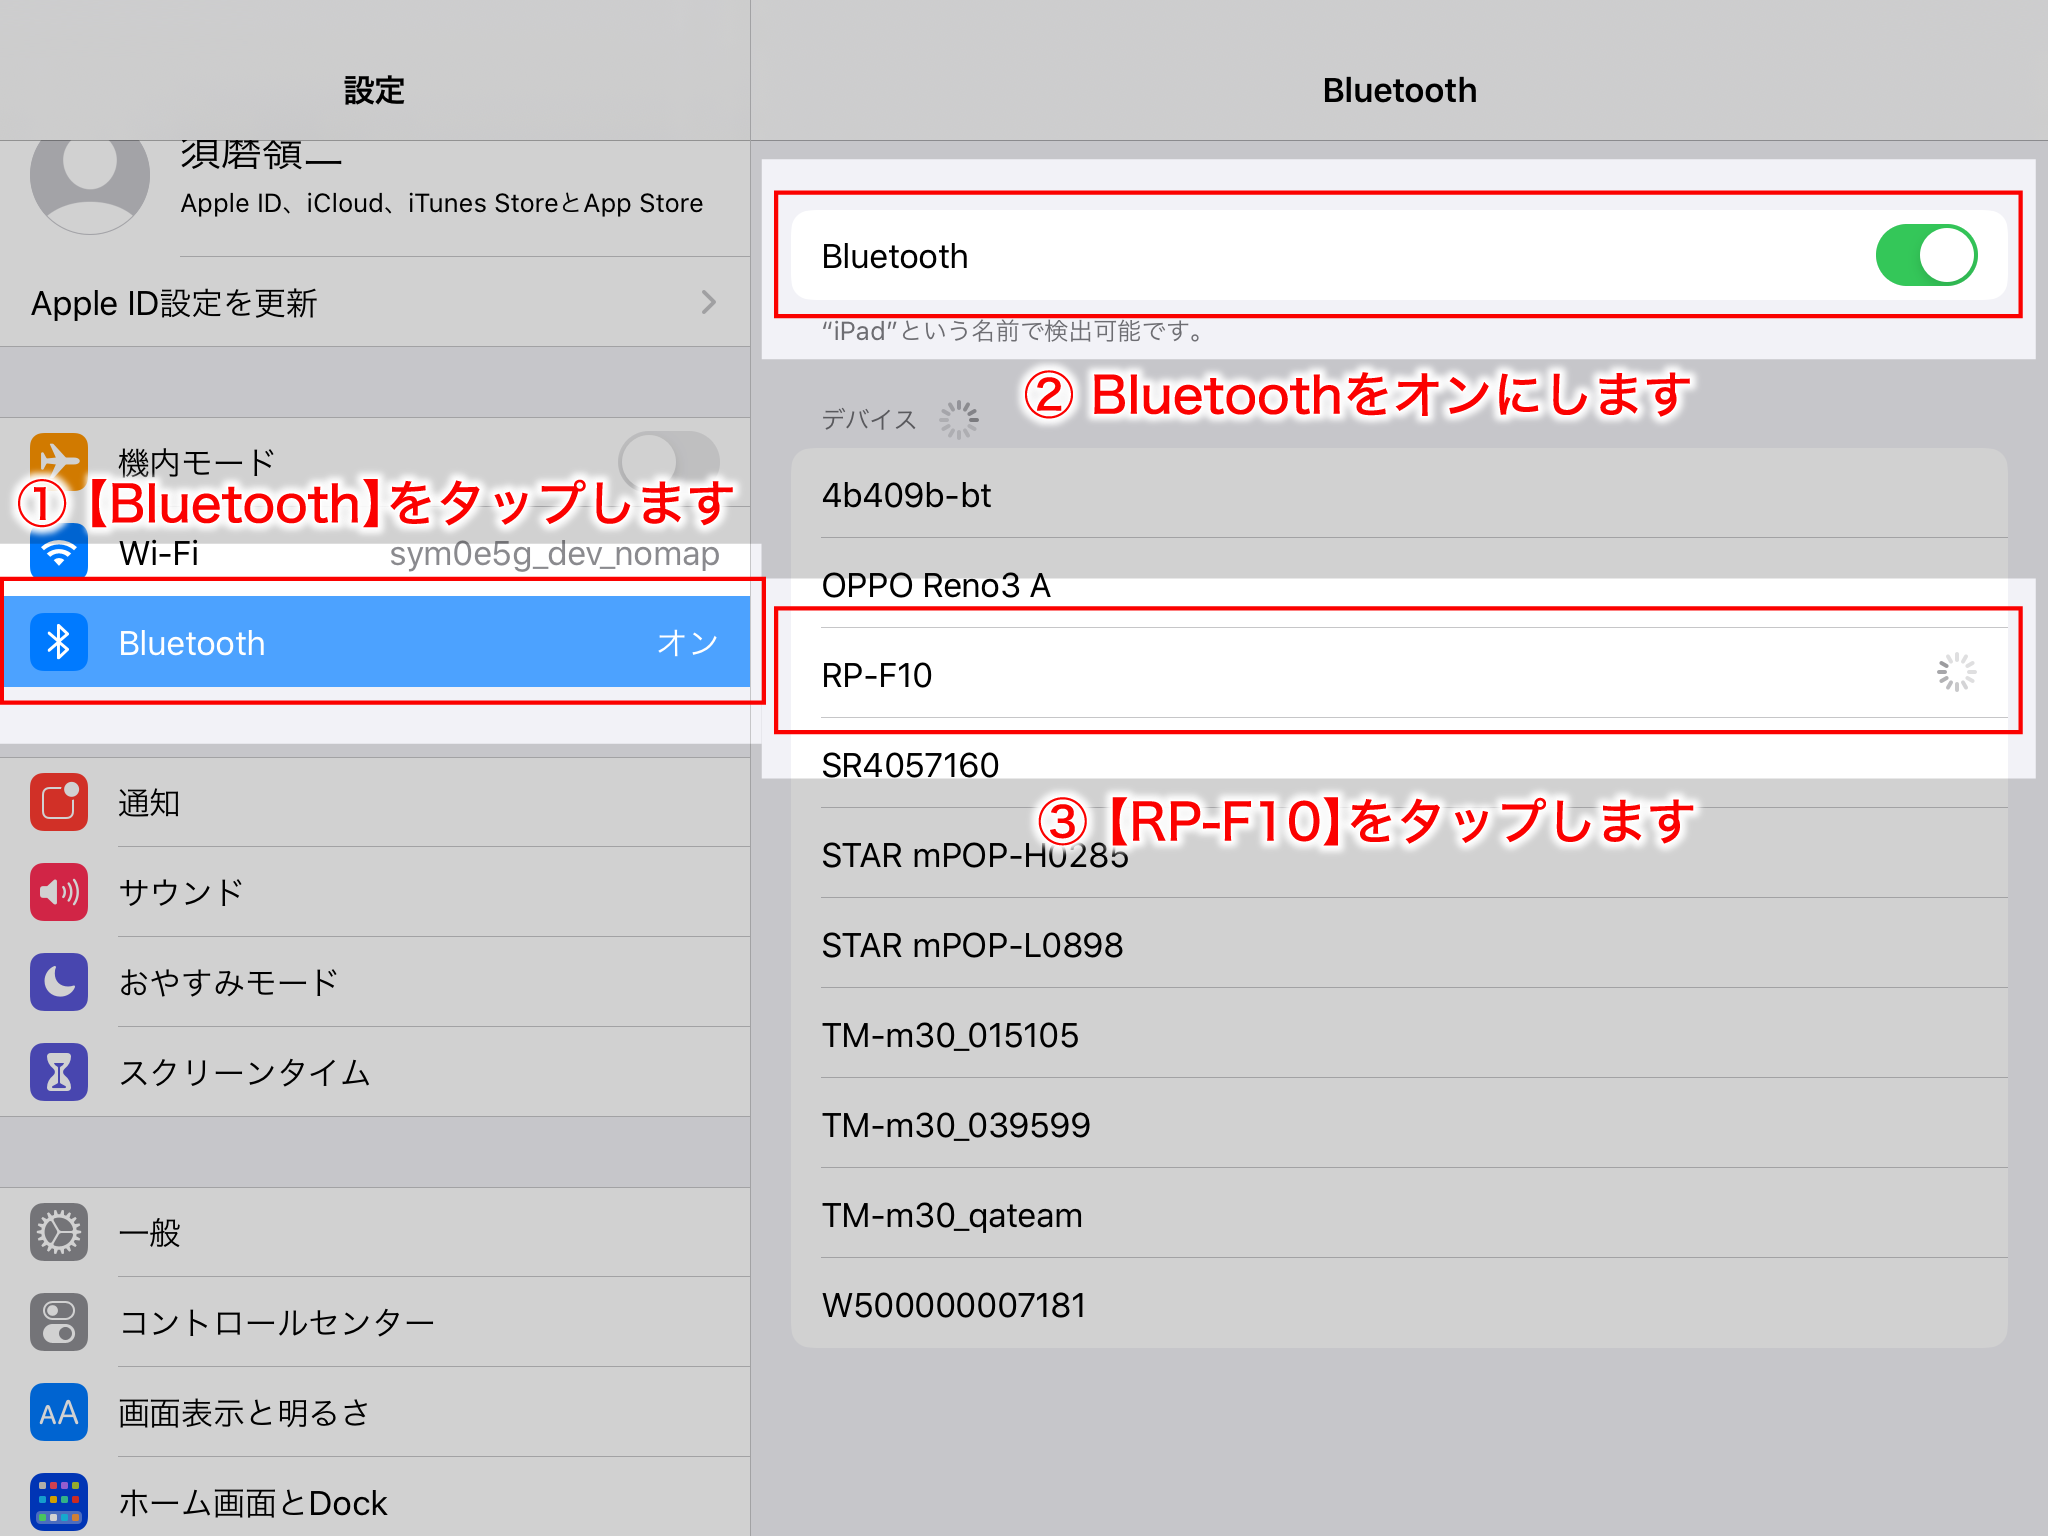Open 画面表示と明るさ settings

pos(375,1412)
